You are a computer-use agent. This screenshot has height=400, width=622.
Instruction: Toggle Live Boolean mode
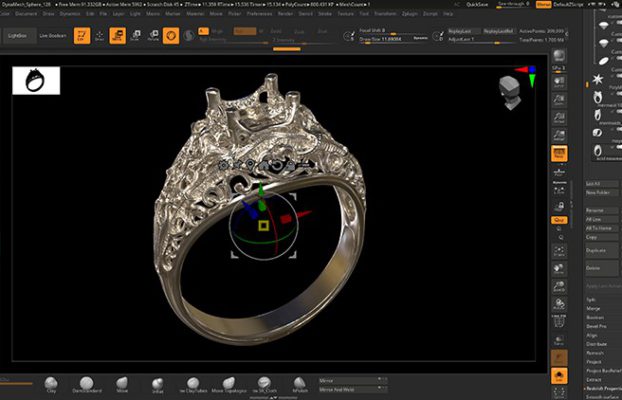[51, 36]
